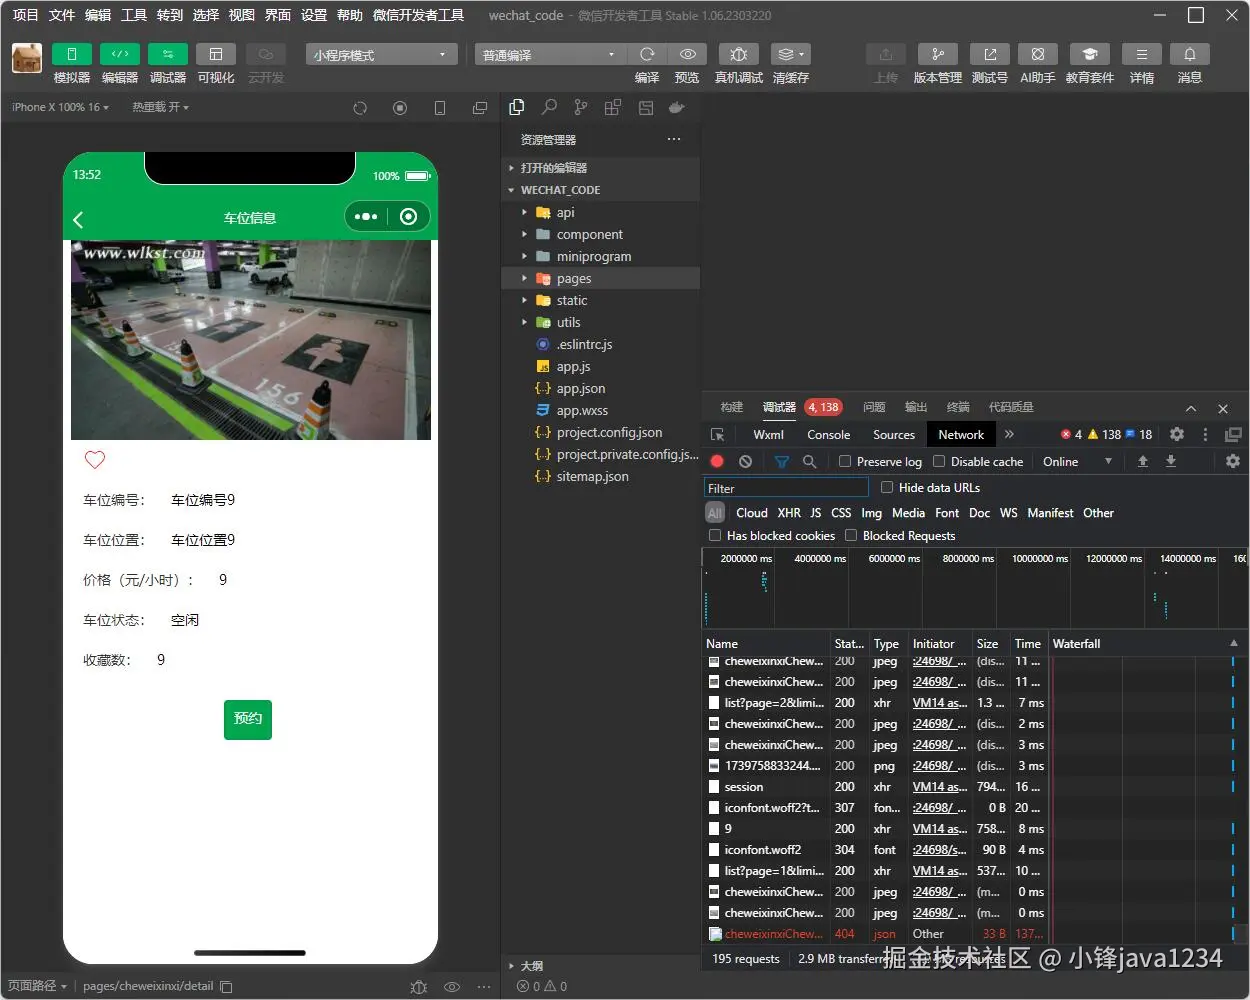
Task: Enable the Disable cache checkbox
Action: (939, 462)
